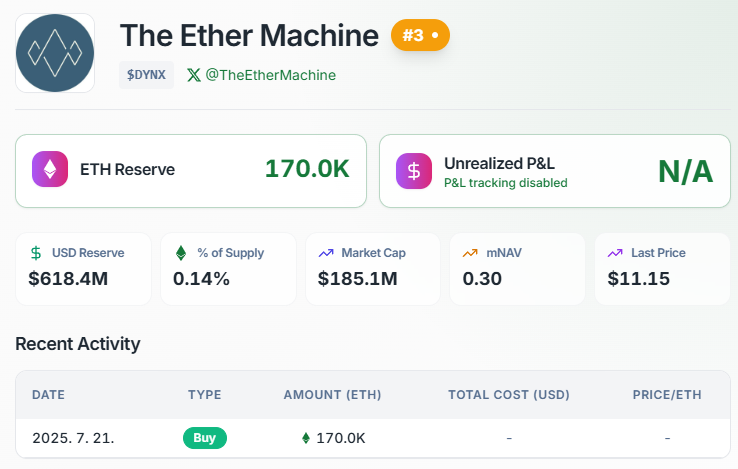Image resolution: width=738 pixels, height=469 pixels.
Task: Select the $DYNX ticker badge
Action: pos(146,75)
